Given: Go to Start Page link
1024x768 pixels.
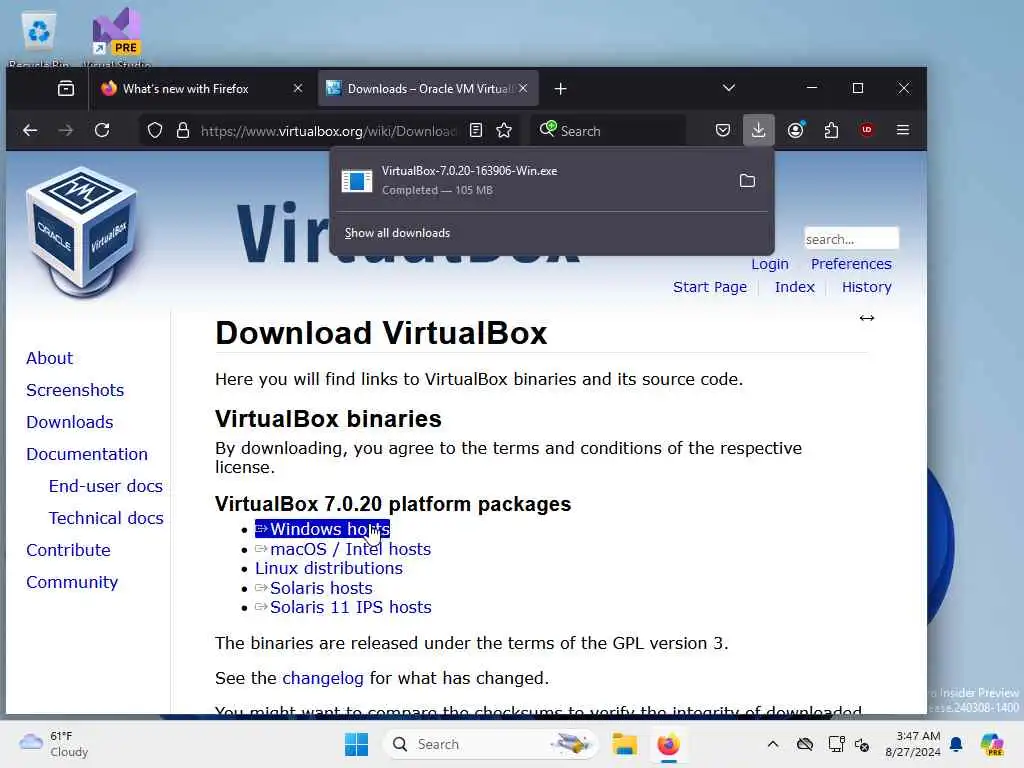Looking at the screenshot, I should pyautogui.click(x=709, y=287).
